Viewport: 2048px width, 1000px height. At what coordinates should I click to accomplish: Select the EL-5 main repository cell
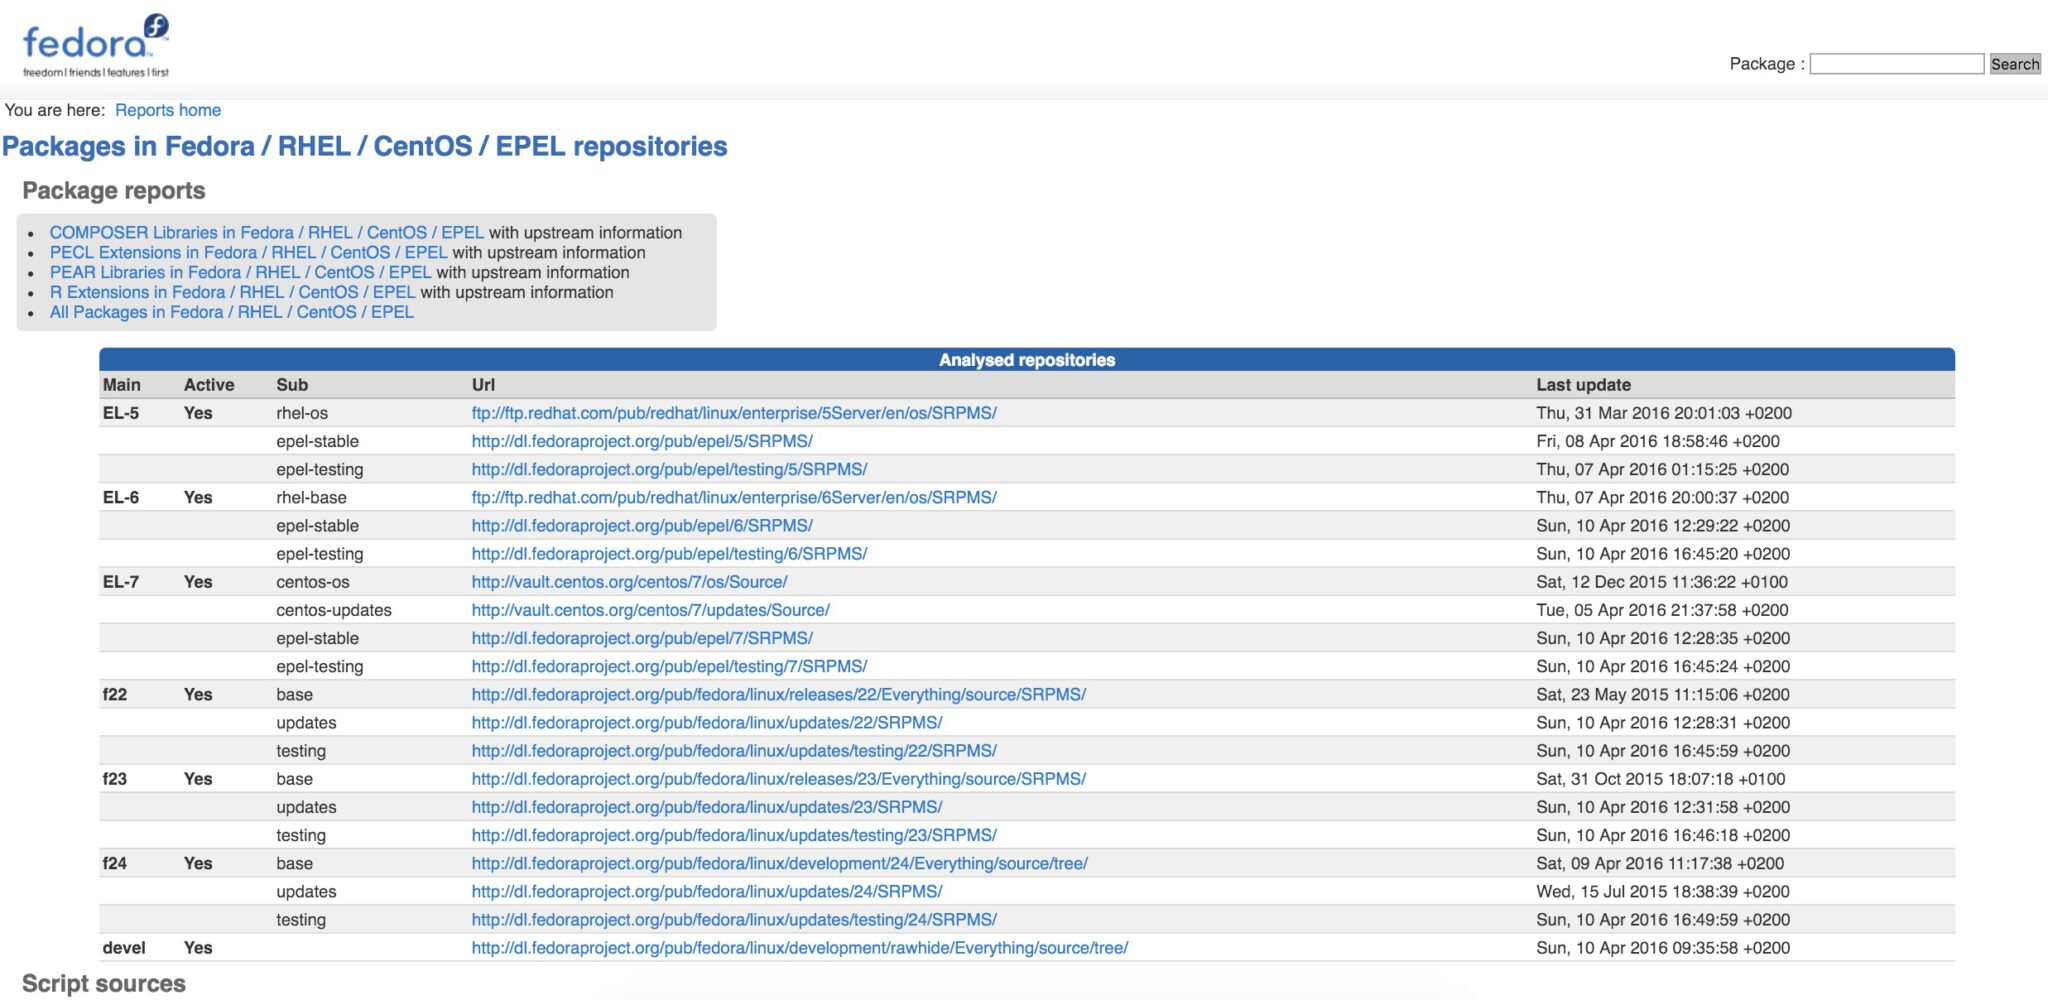coord(121,413)
